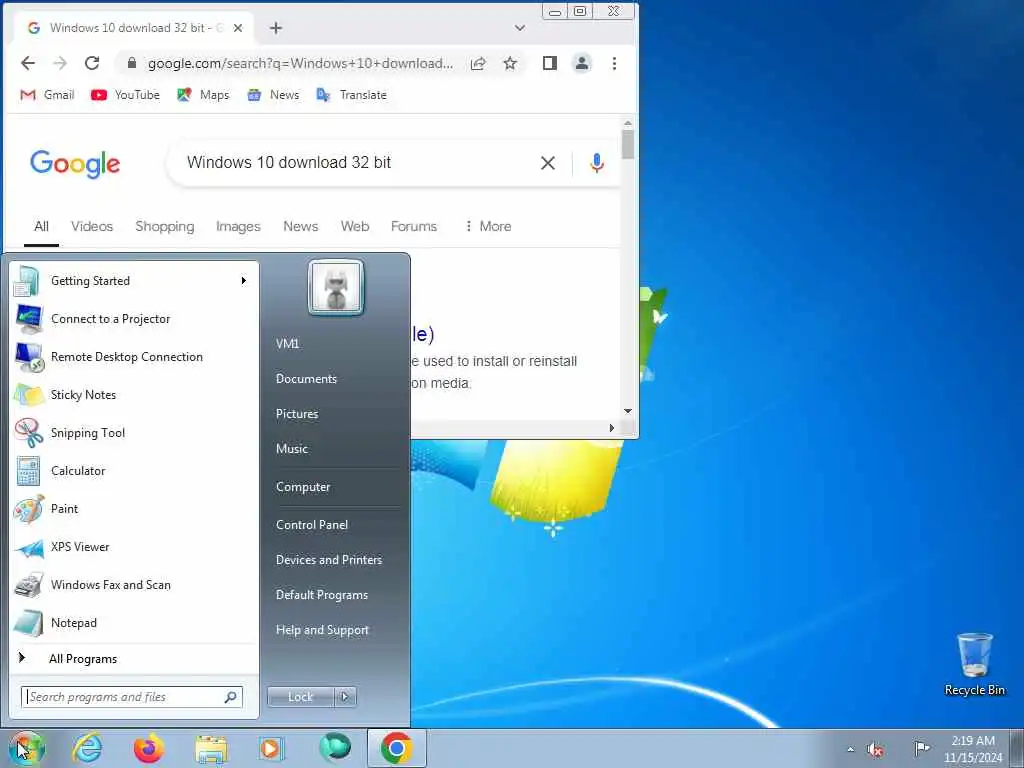Clear the Google search box

tap(548, 163)
